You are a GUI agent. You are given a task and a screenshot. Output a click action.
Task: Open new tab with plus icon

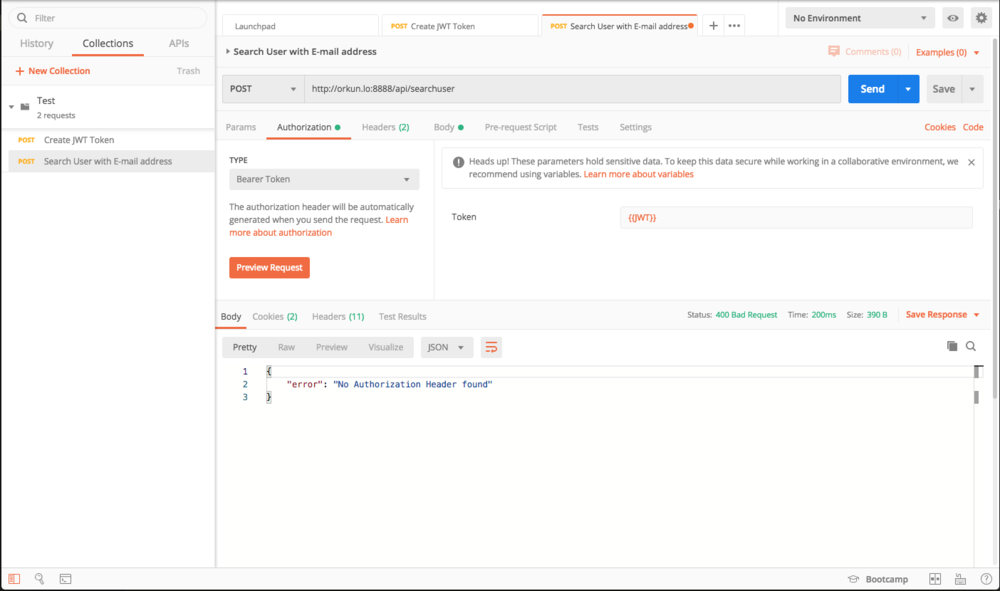(x=713, y=26)
